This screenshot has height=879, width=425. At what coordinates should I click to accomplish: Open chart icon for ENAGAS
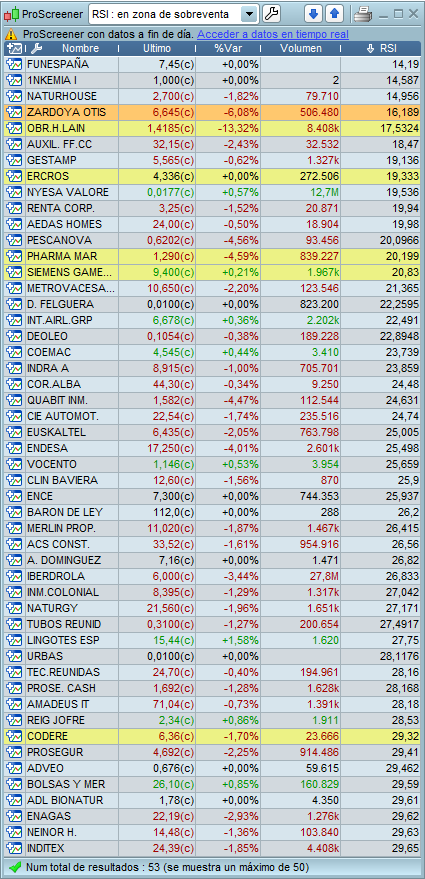point(13,816)
